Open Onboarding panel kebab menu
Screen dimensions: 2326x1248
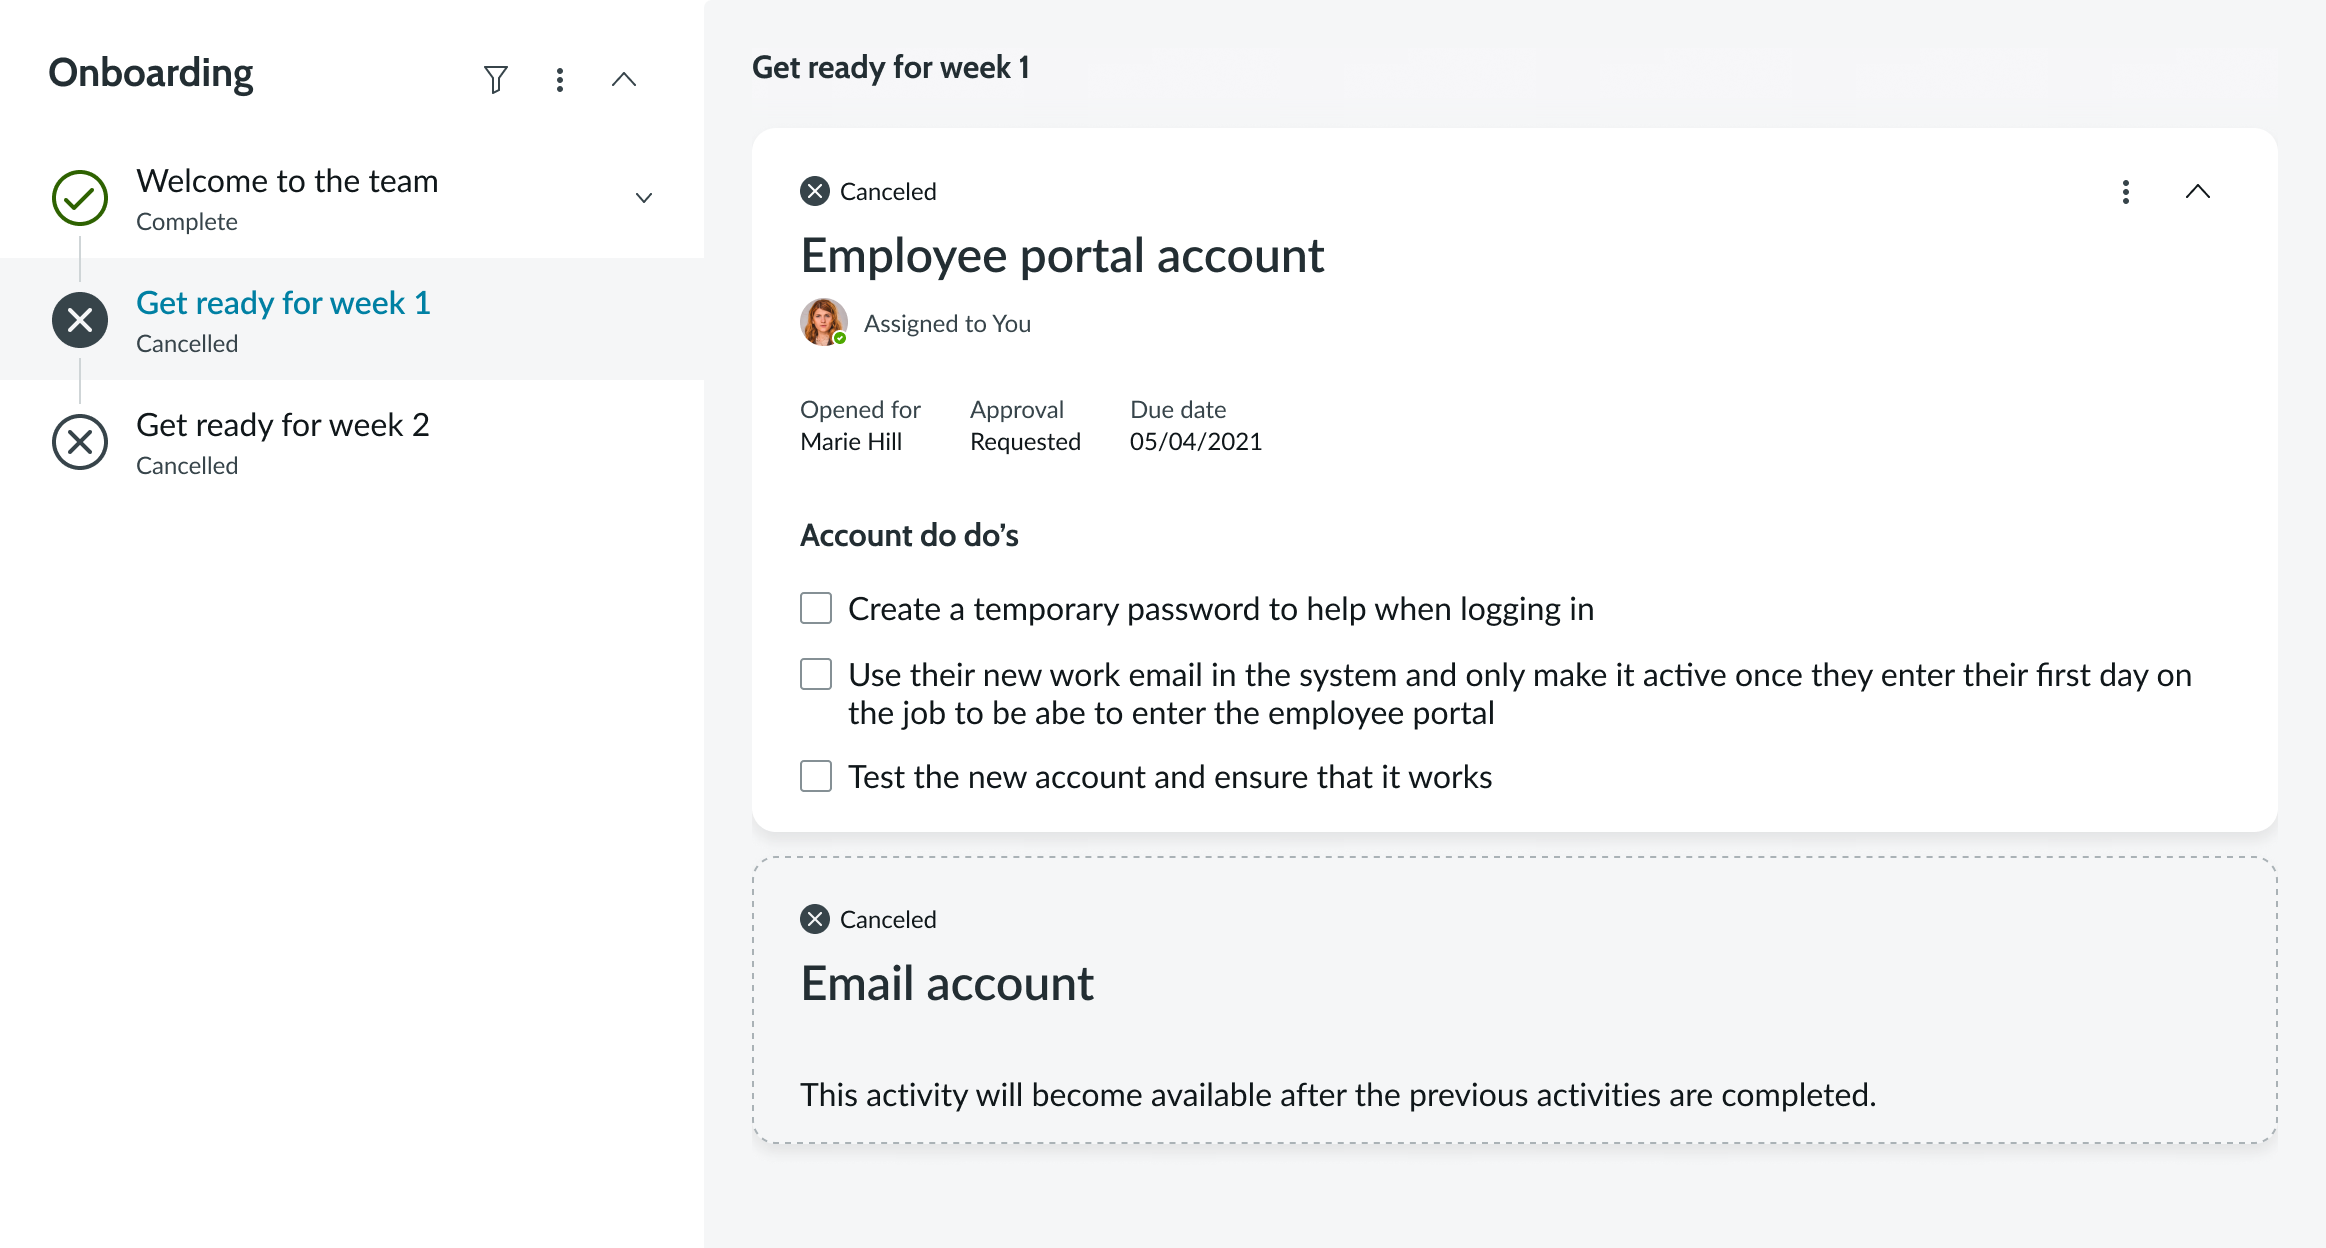click(560, 79)
